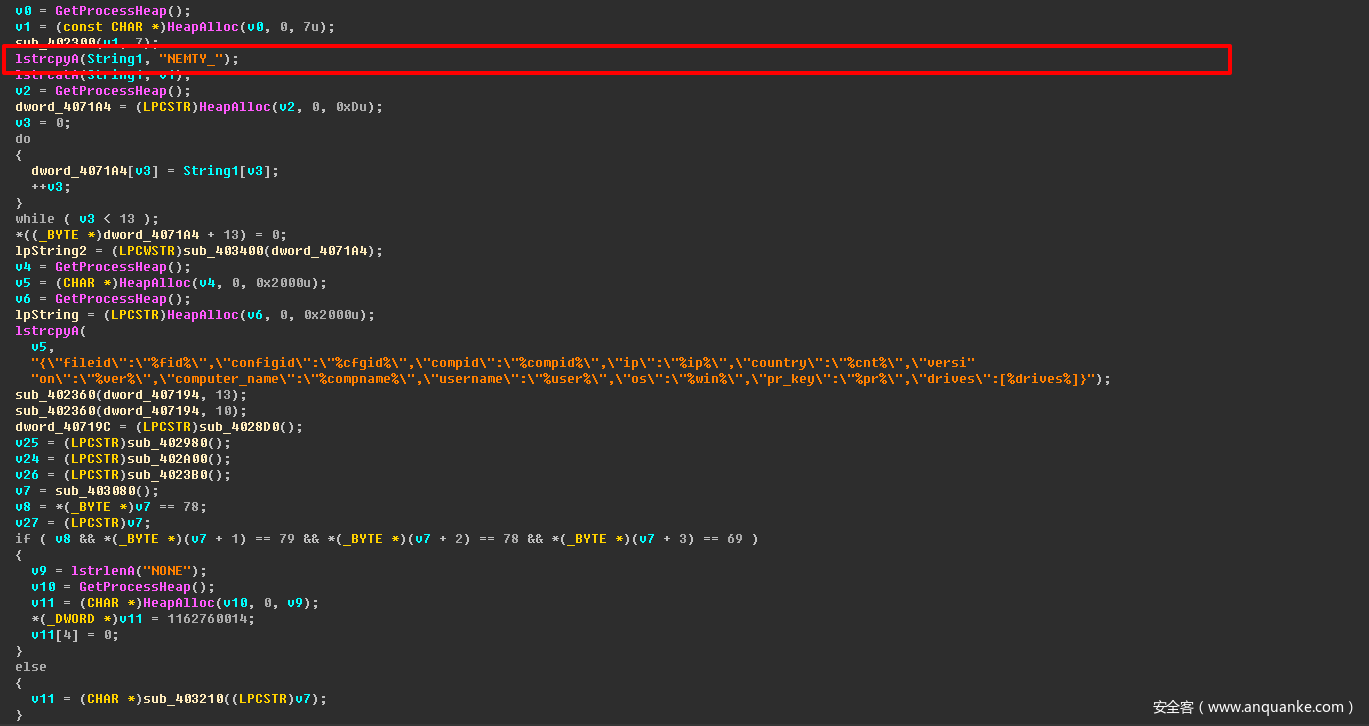Screen dimensions: 1369x726
Task: Click the JSON format string starting with fileid
Action: 500,363
